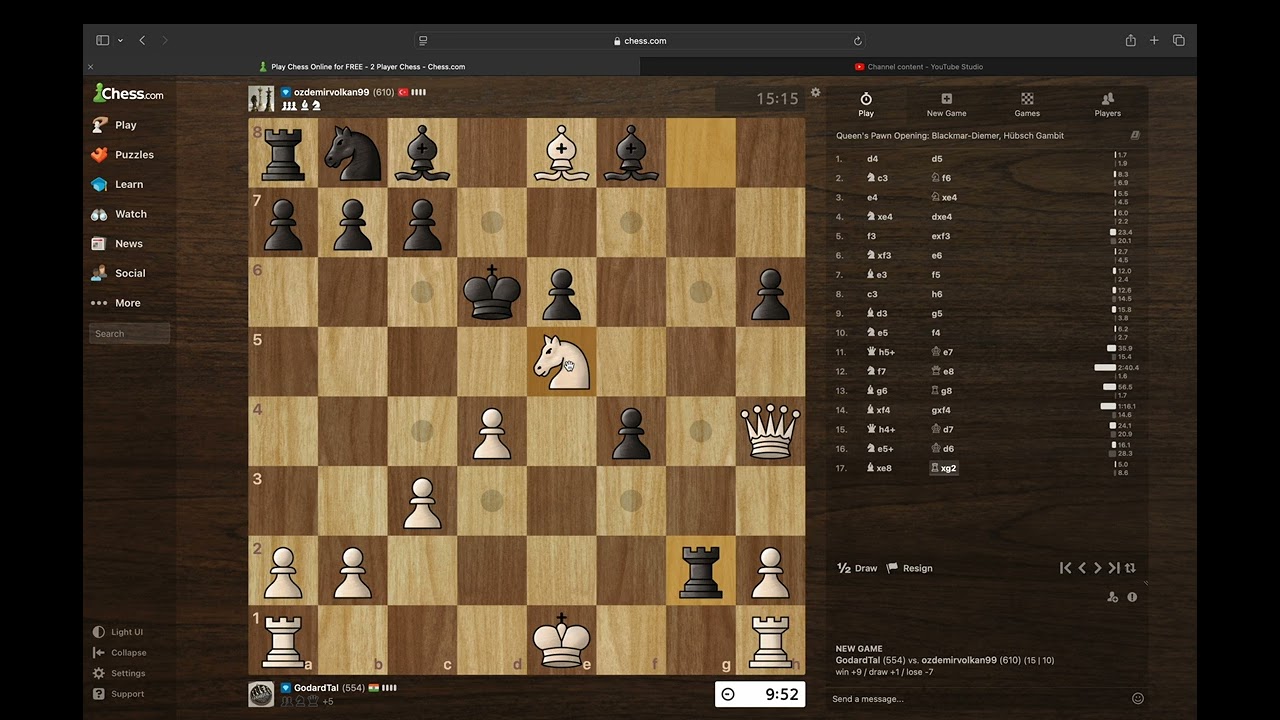
Task: Click the Safari Share icon
Action: [1130, 41]
